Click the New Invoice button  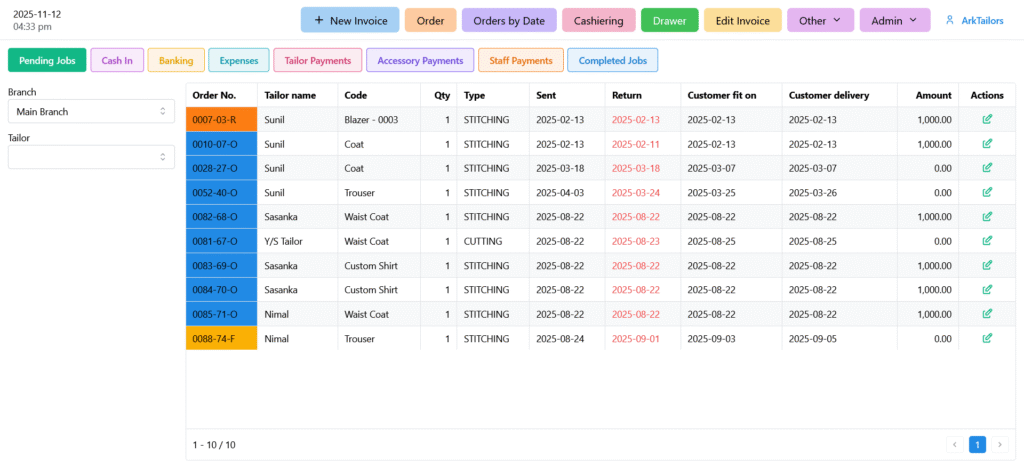coord(350,20)
